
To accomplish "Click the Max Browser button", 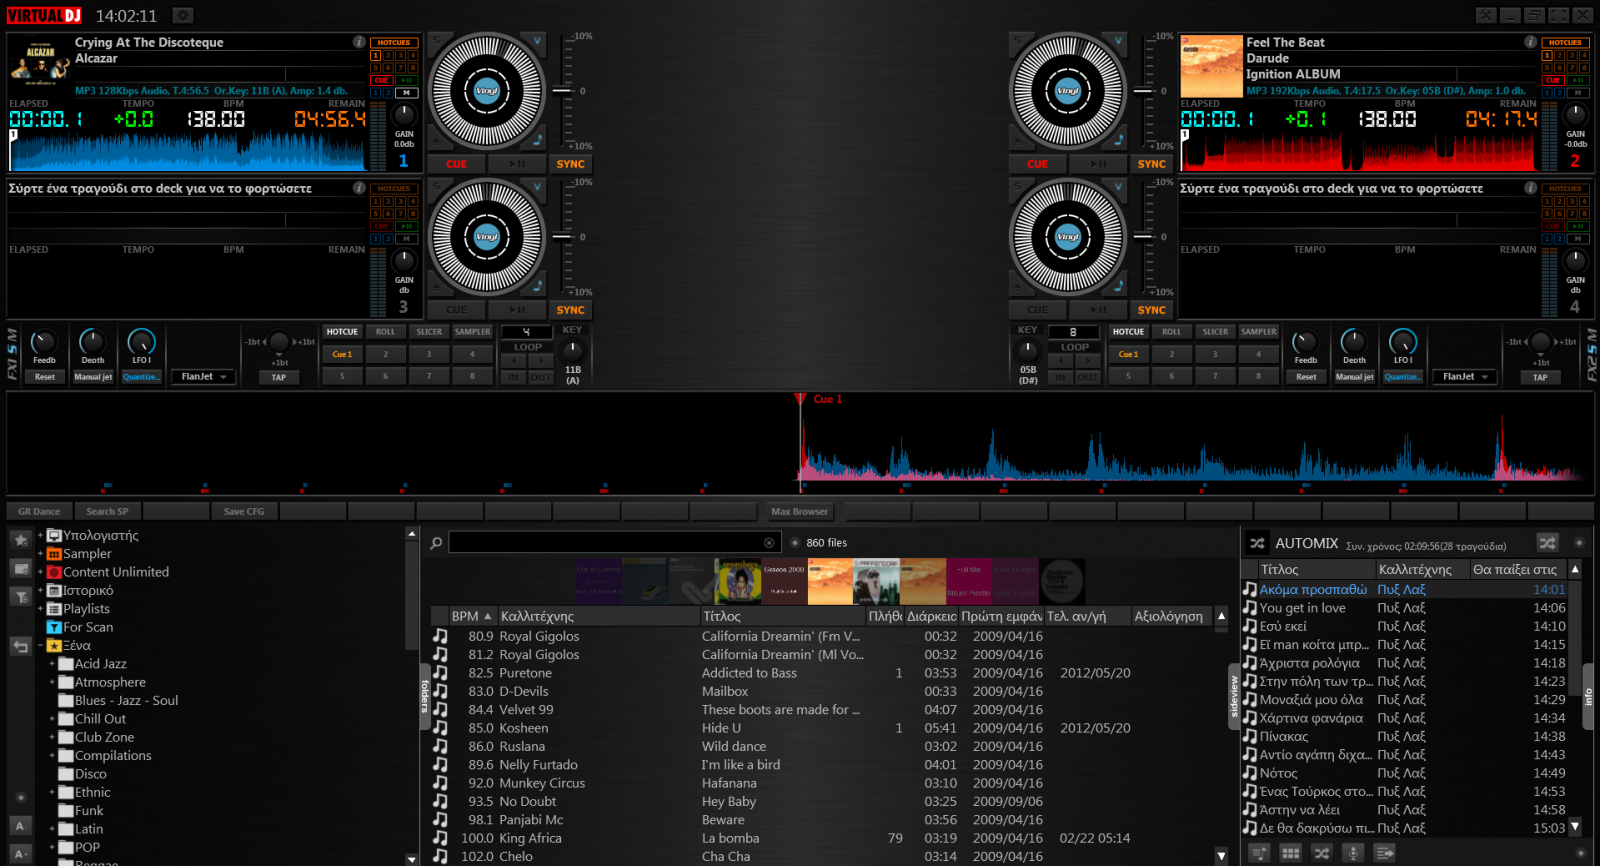I will (799, 511).
